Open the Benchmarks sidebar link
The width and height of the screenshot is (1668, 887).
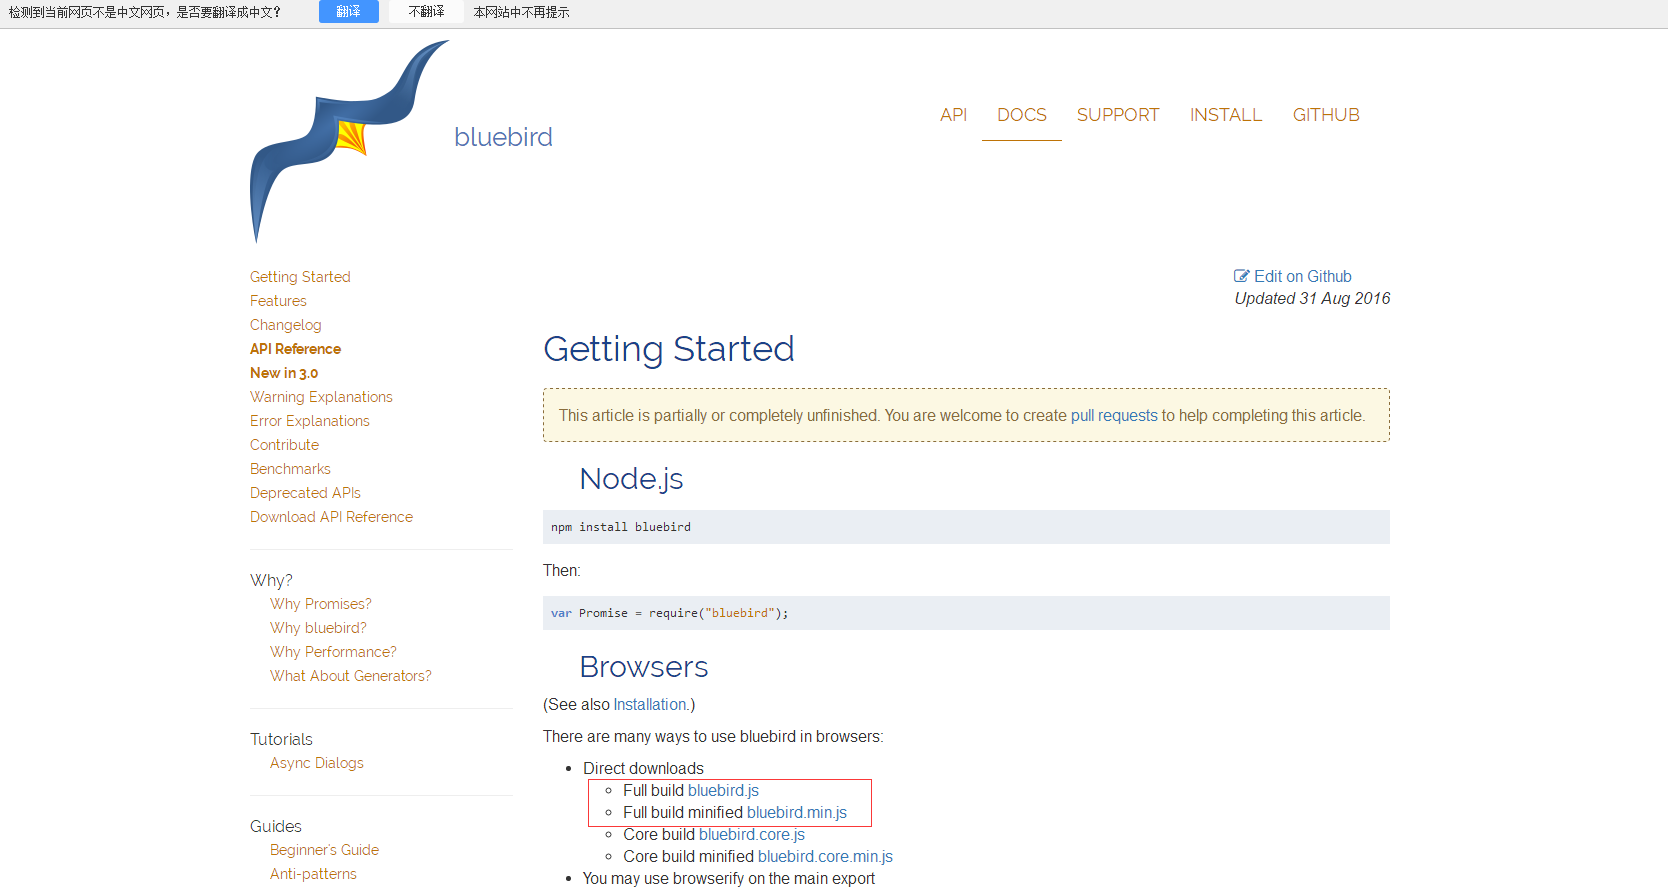pyautogui.click(x=290, y=469)
